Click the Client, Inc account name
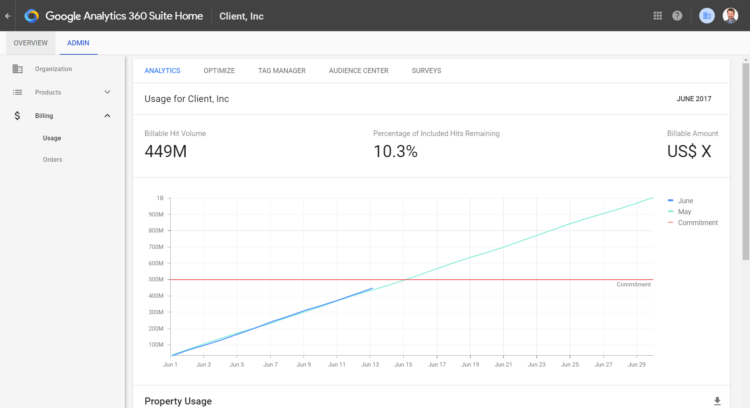This screenshot has height=408, width=750. (242, 16)
